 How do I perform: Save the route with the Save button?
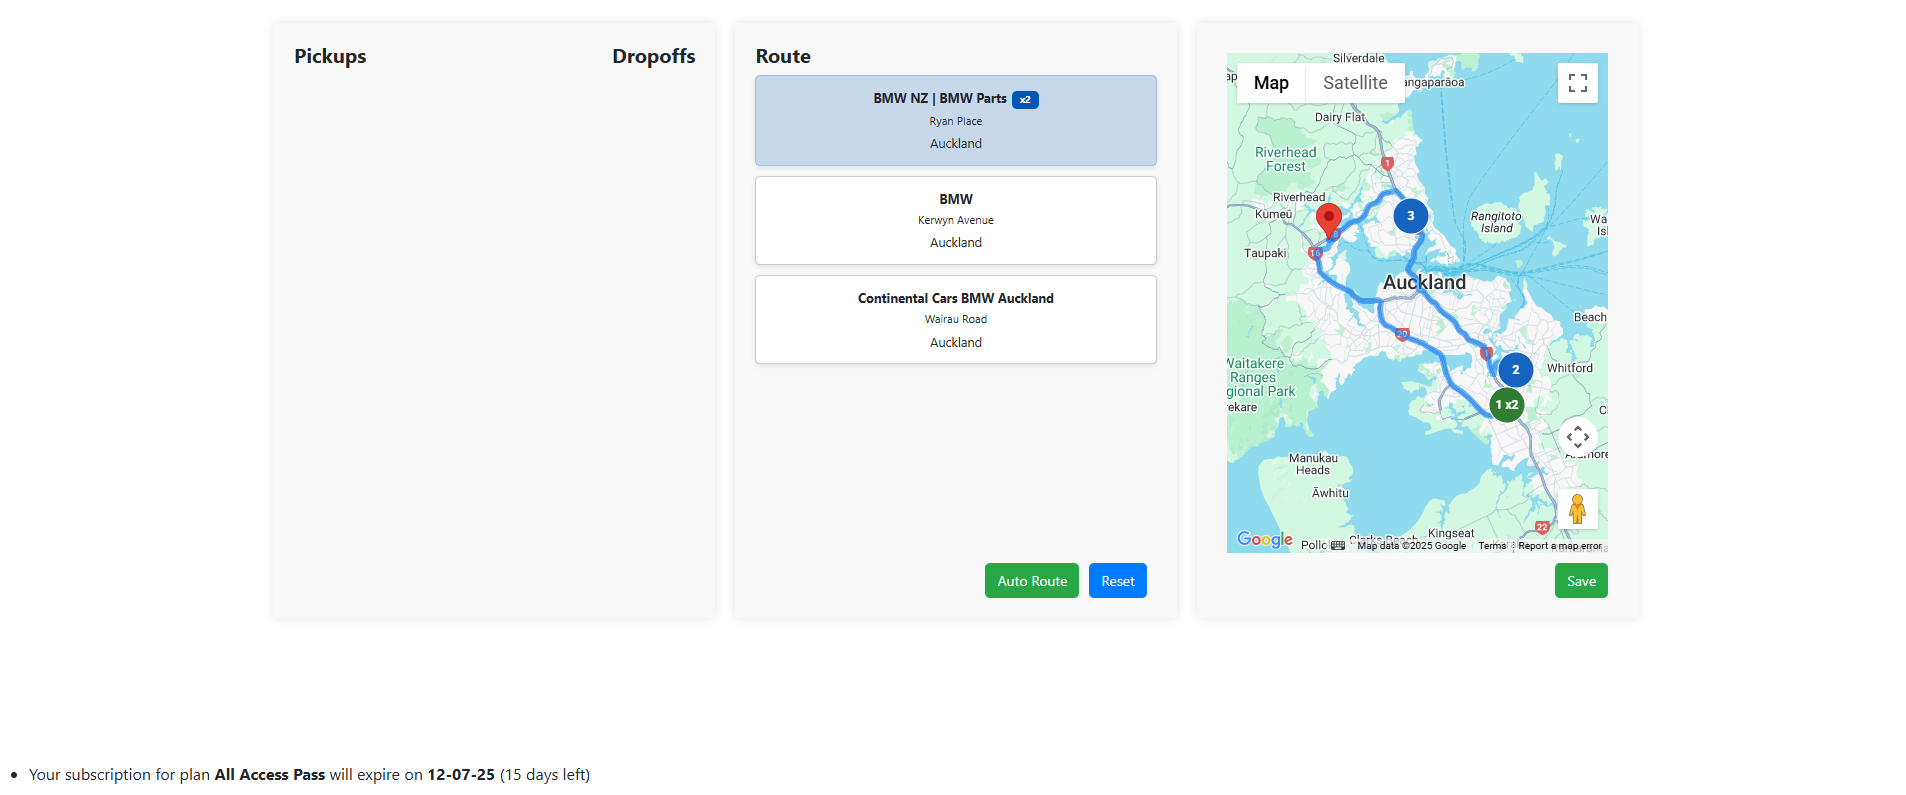tap(1581, 581)
